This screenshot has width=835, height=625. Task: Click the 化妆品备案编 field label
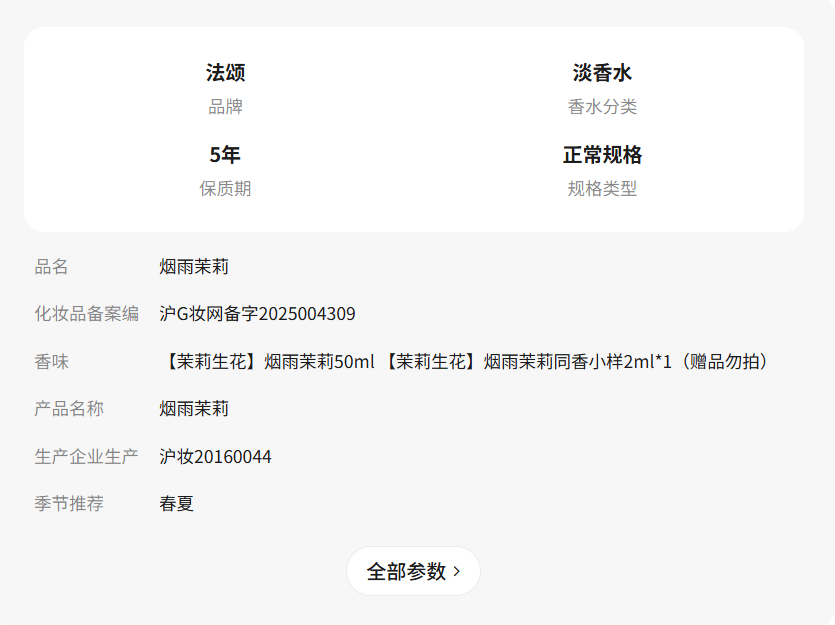87,314
